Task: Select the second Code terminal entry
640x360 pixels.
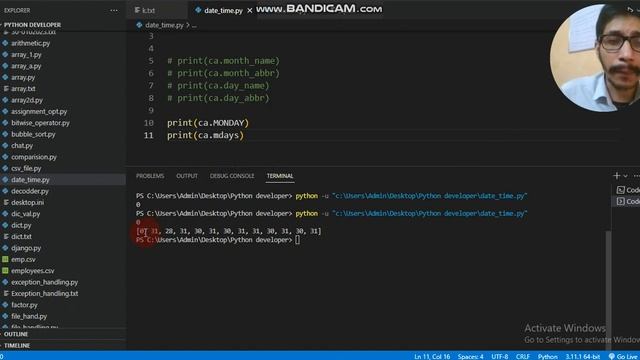Action: 628,202
